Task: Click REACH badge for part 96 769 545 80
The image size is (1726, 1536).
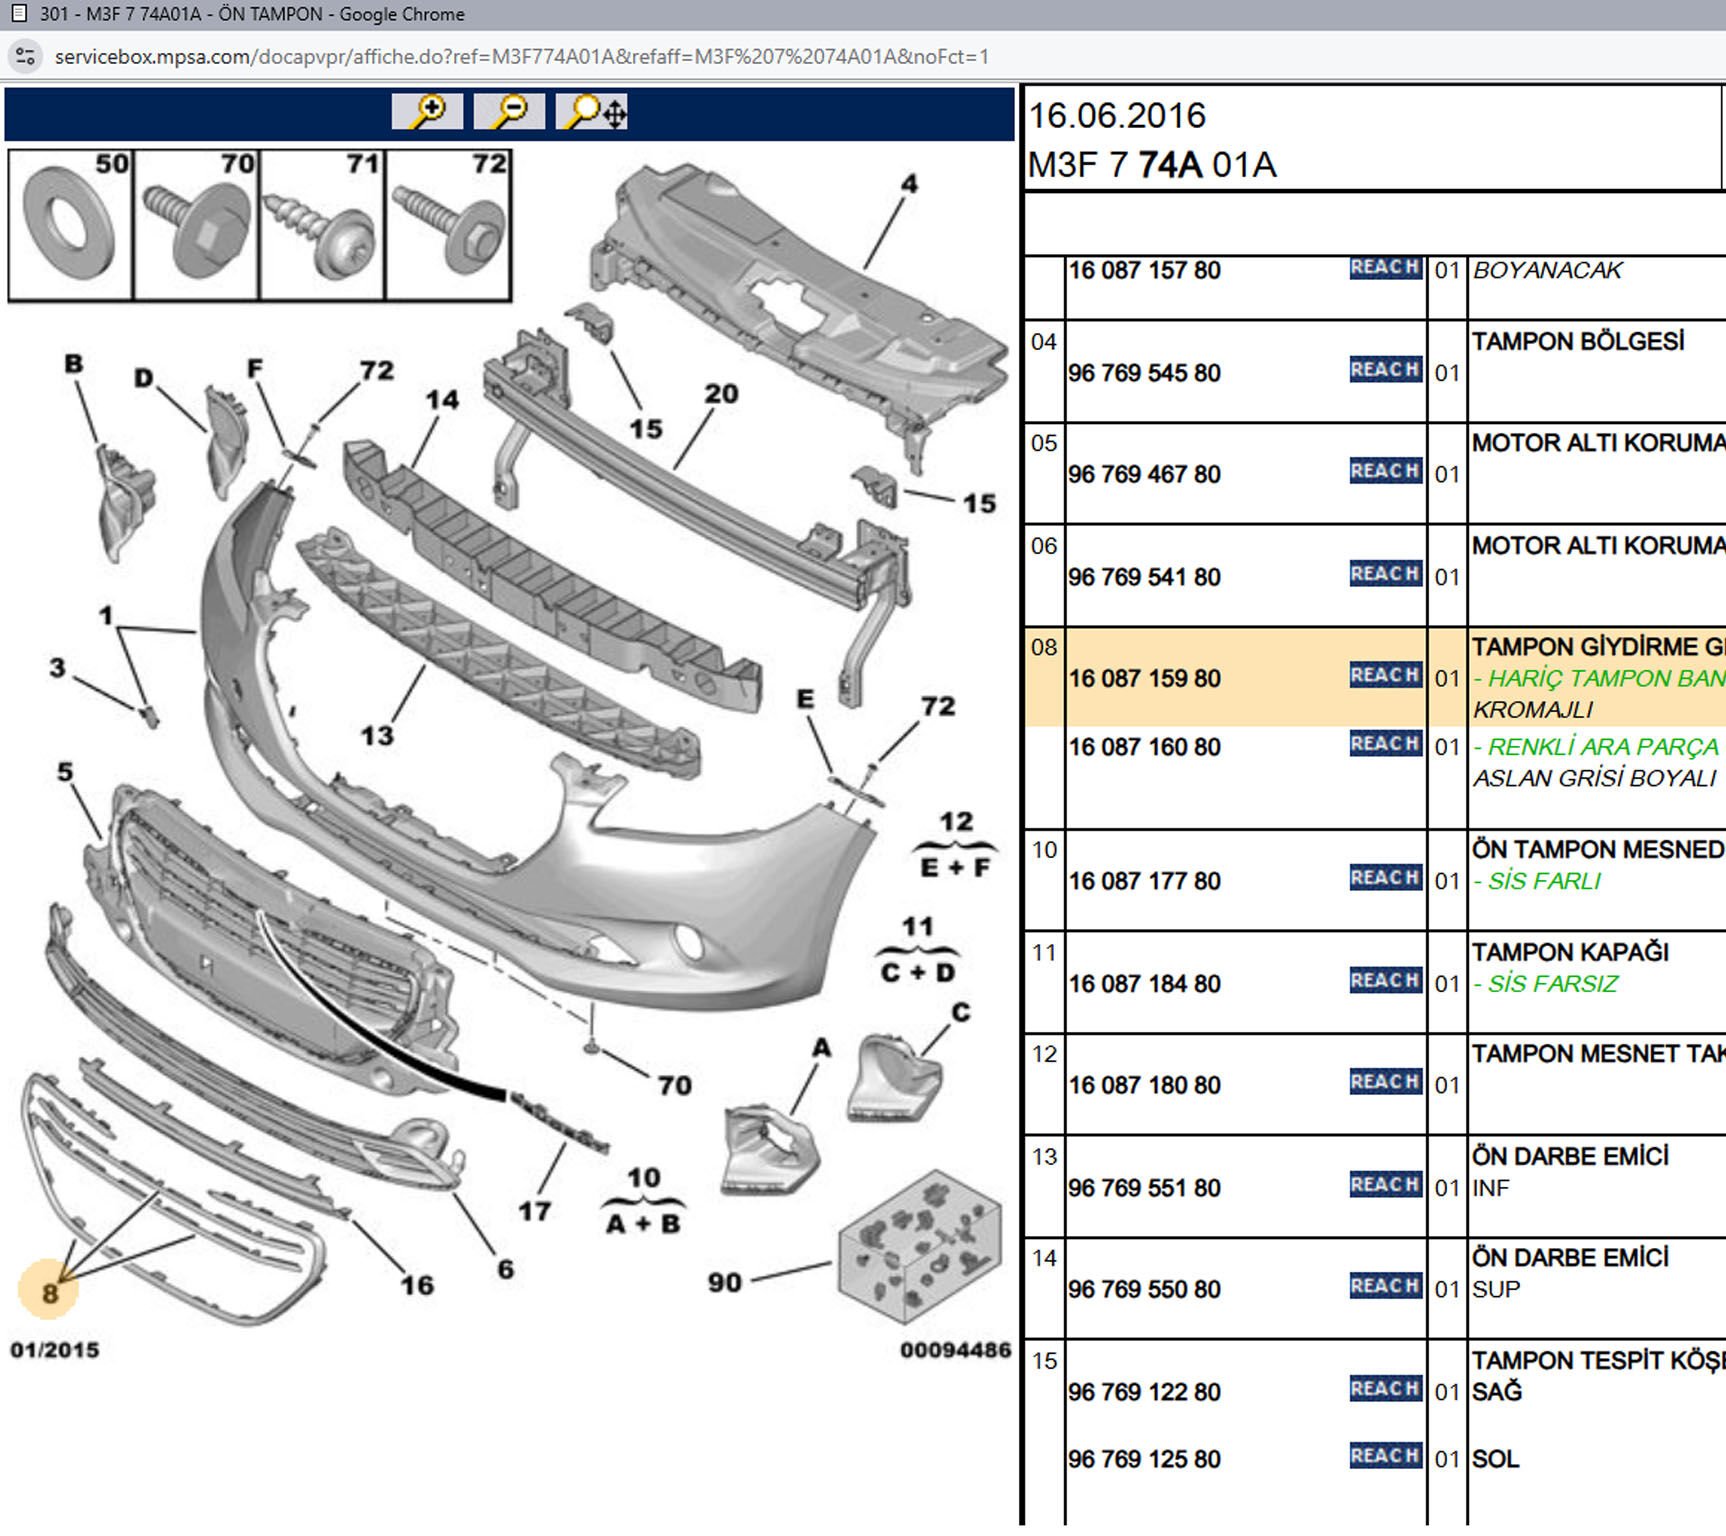Action: tap(1385, 370)
